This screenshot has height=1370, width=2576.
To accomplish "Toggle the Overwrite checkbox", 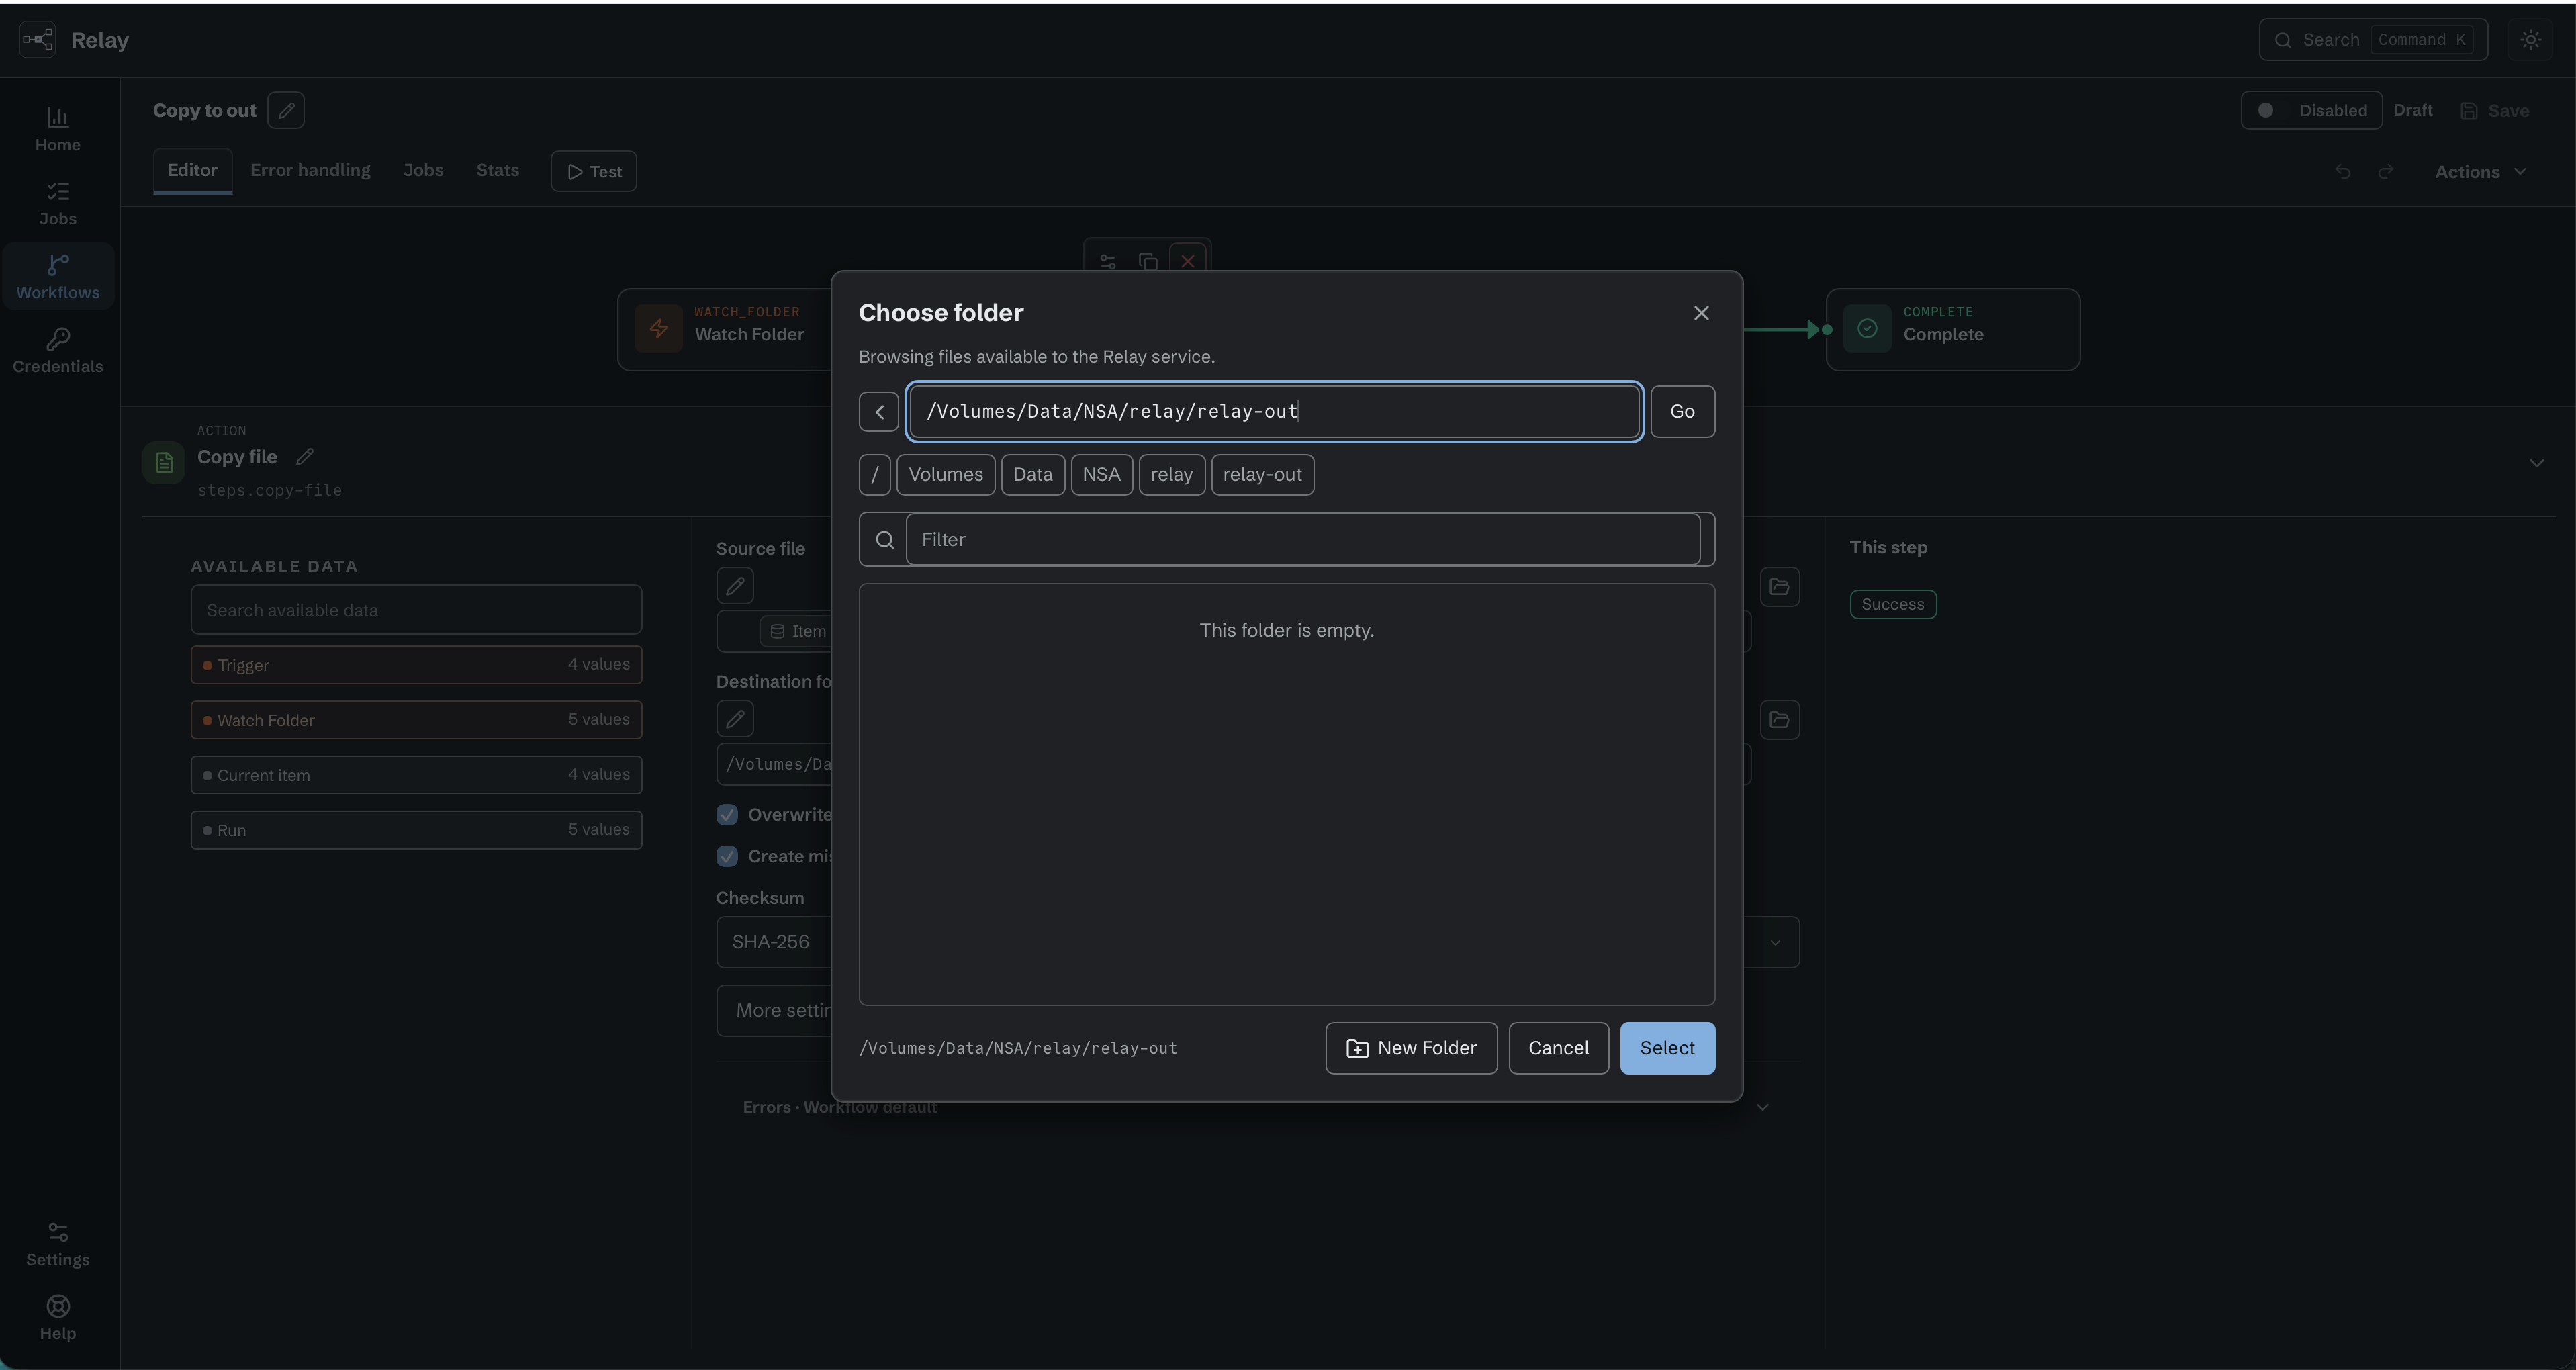I will click(727, 815).
